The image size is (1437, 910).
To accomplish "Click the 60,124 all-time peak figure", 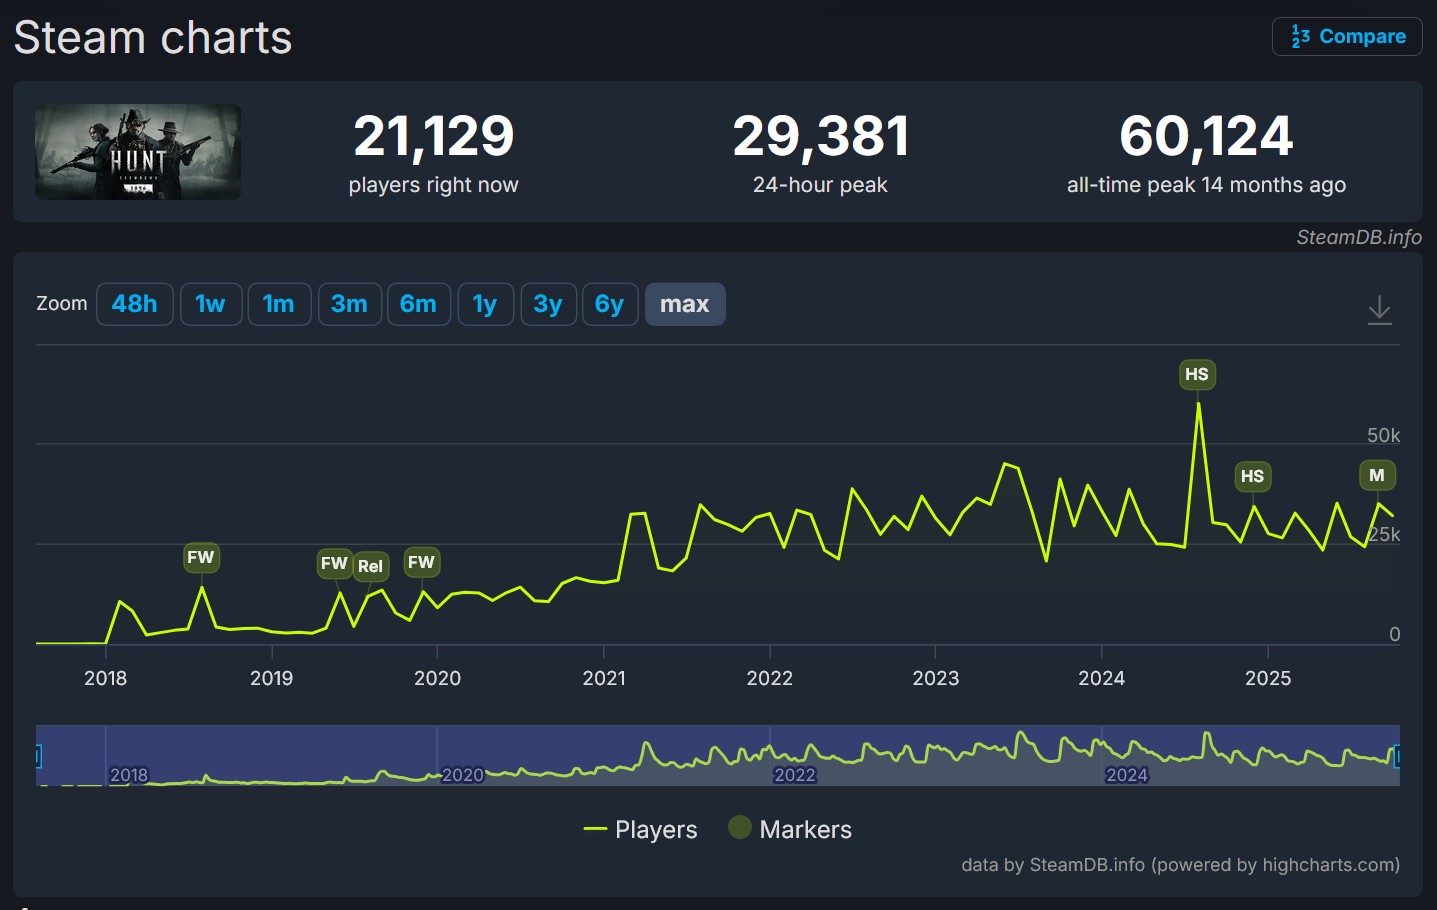I will tap(1206, 136).
